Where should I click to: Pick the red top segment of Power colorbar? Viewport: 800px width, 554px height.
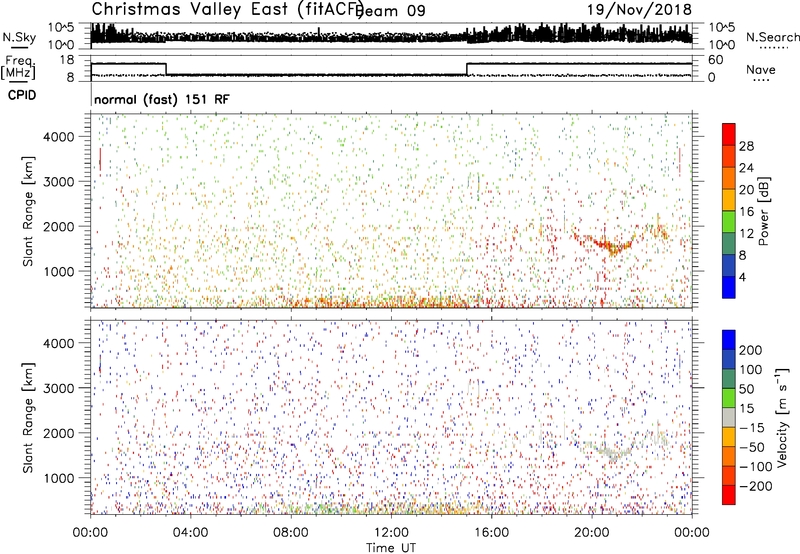[x=729, y=135]
